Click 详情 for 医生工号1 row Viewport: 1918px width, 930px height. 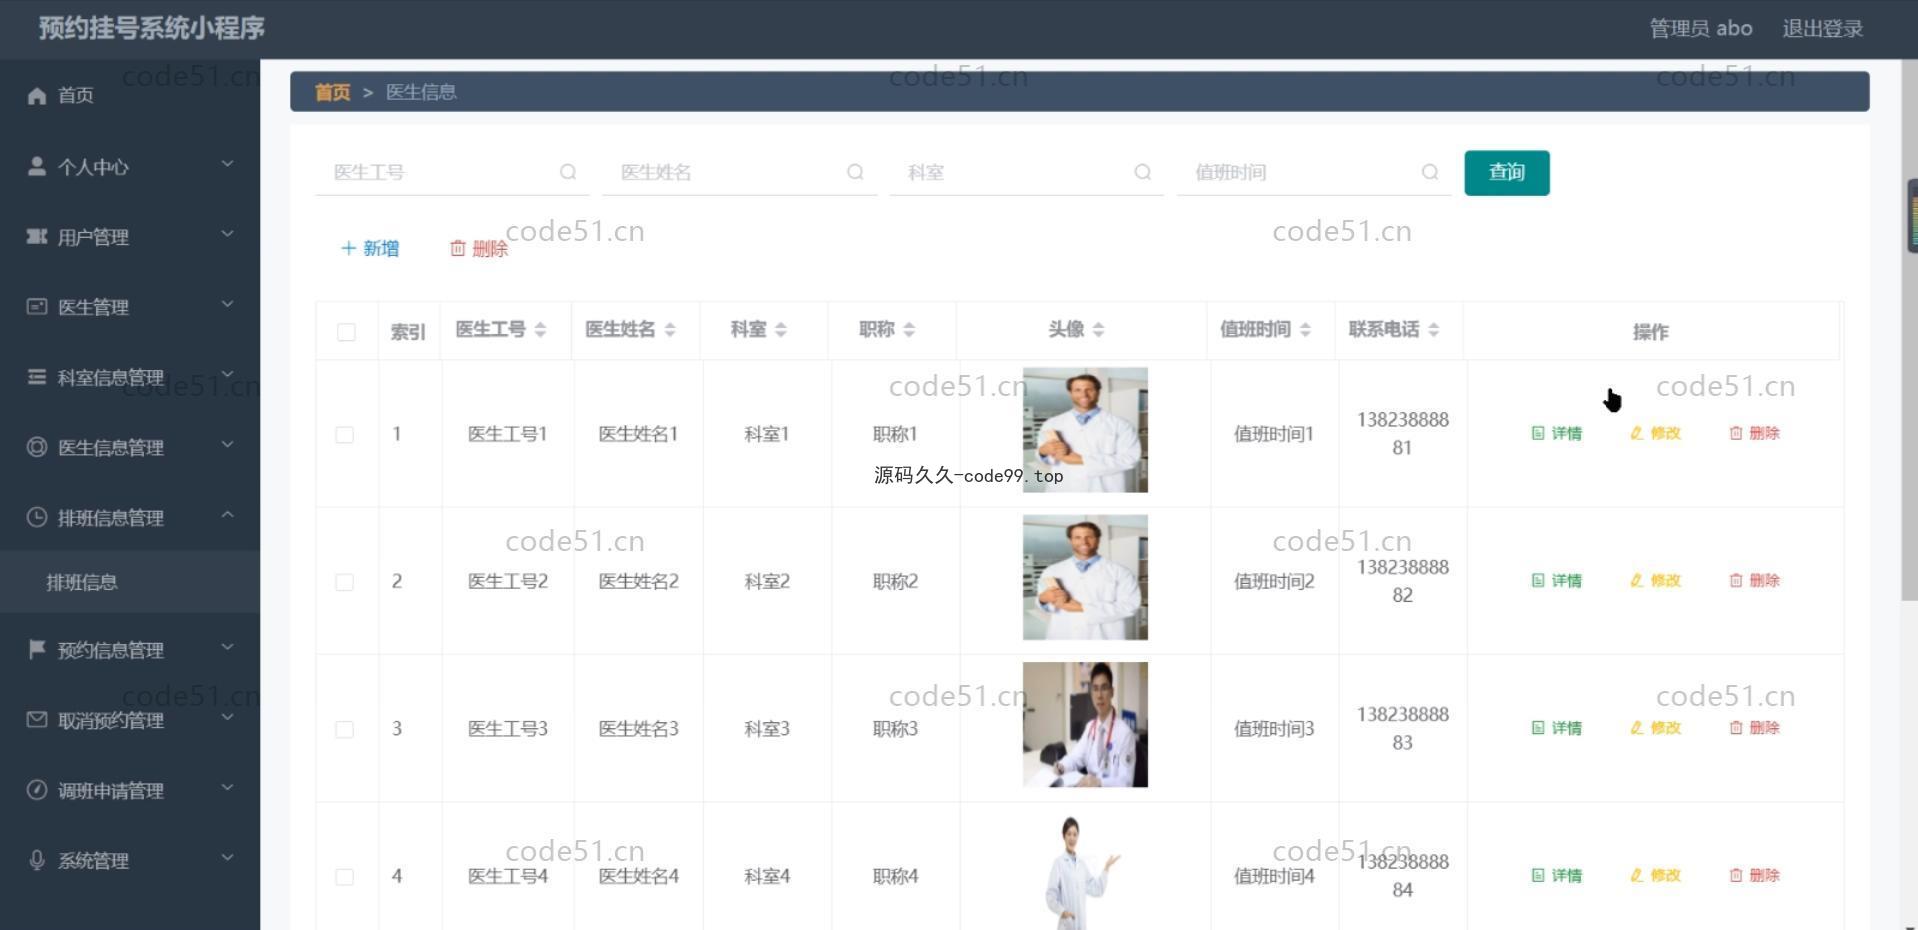[1557, 433]
